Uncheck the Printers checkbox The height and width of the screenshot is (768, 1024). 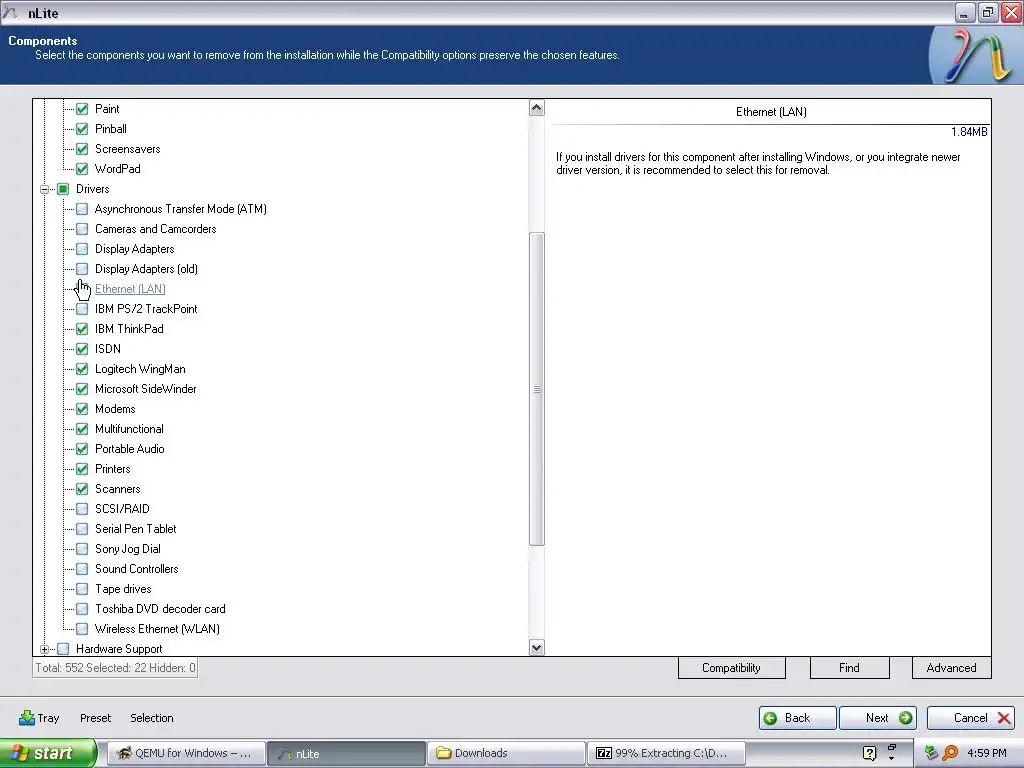click(x=82, y=469)
